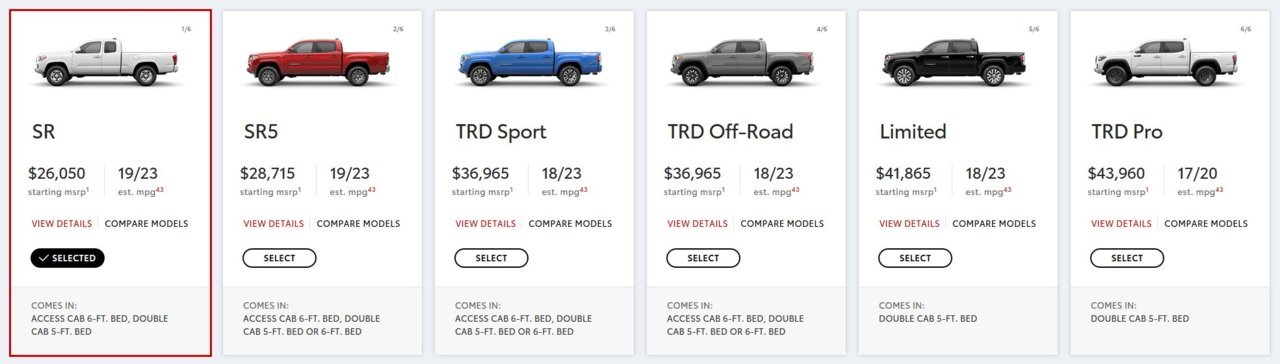Compare models from the SR5 card

358,224
